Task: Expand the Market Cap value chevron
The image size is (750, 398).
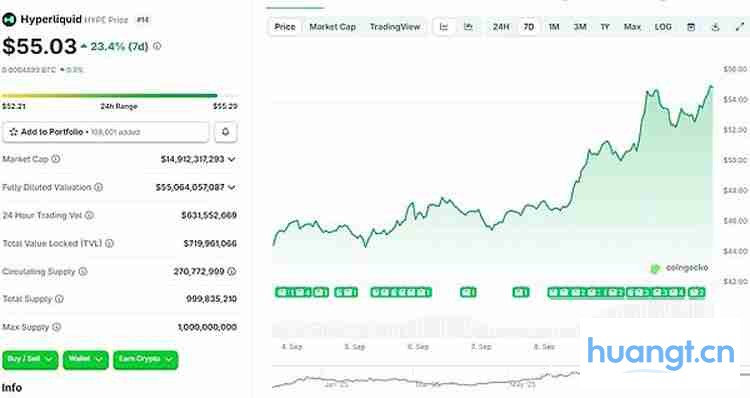Action: point(232,159)
